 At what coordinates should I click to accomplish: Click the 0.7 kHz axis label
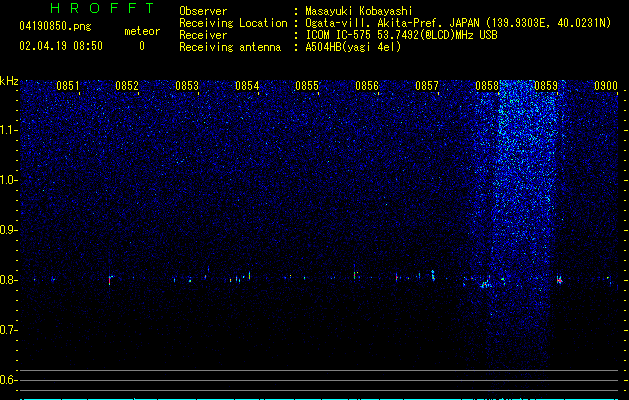(x=8, y=330)
